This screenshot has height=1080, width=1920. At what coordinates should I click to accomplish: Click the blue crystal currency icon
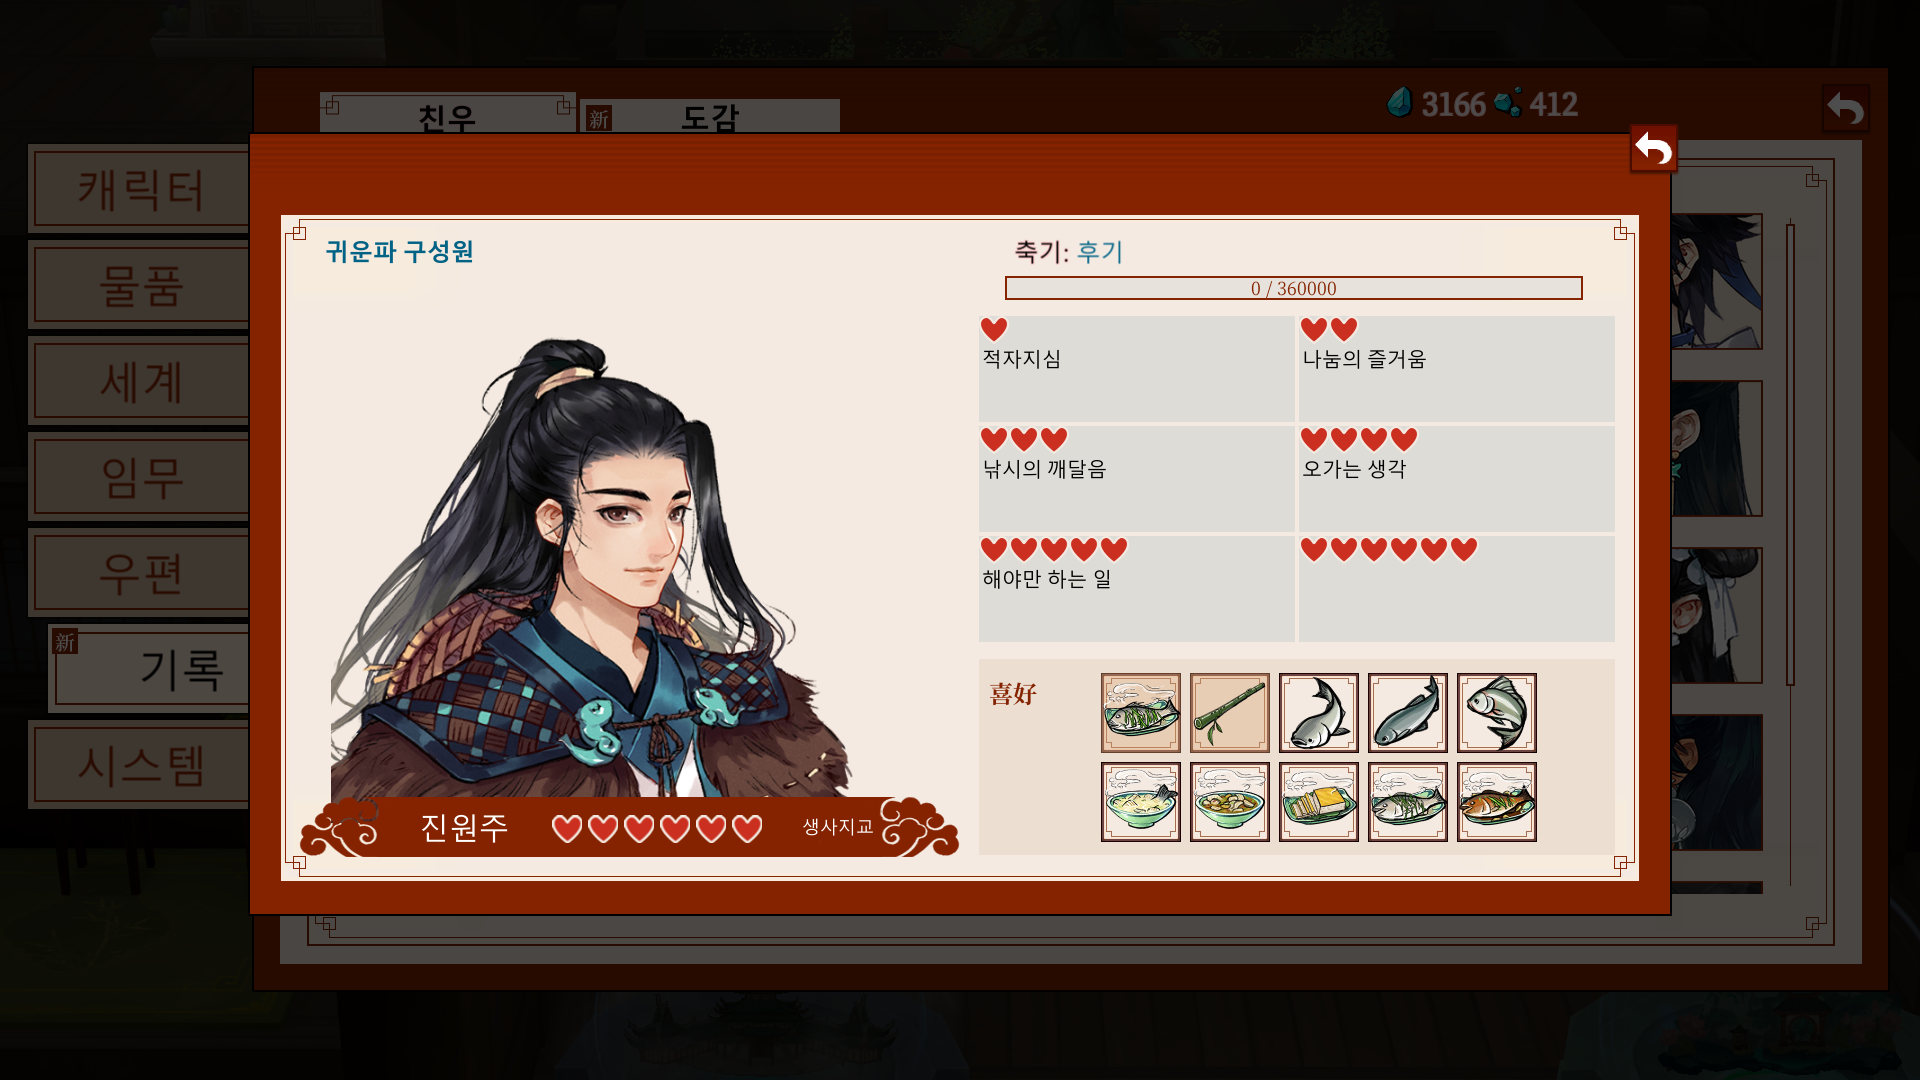point(1400,102)
